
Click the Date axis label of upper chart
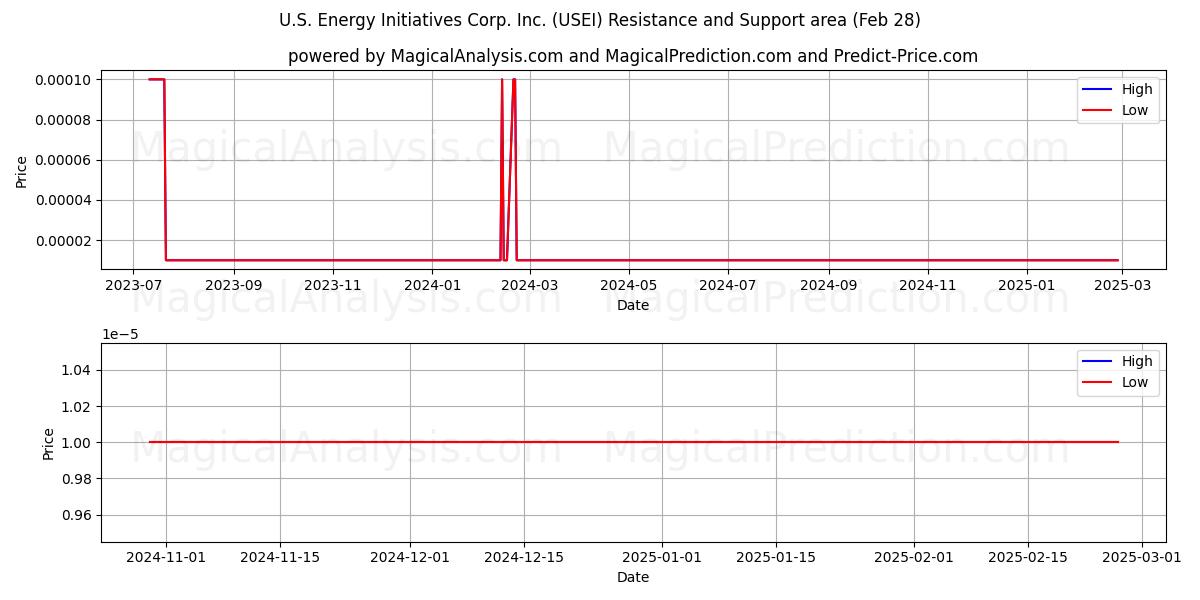pos(633,305)
